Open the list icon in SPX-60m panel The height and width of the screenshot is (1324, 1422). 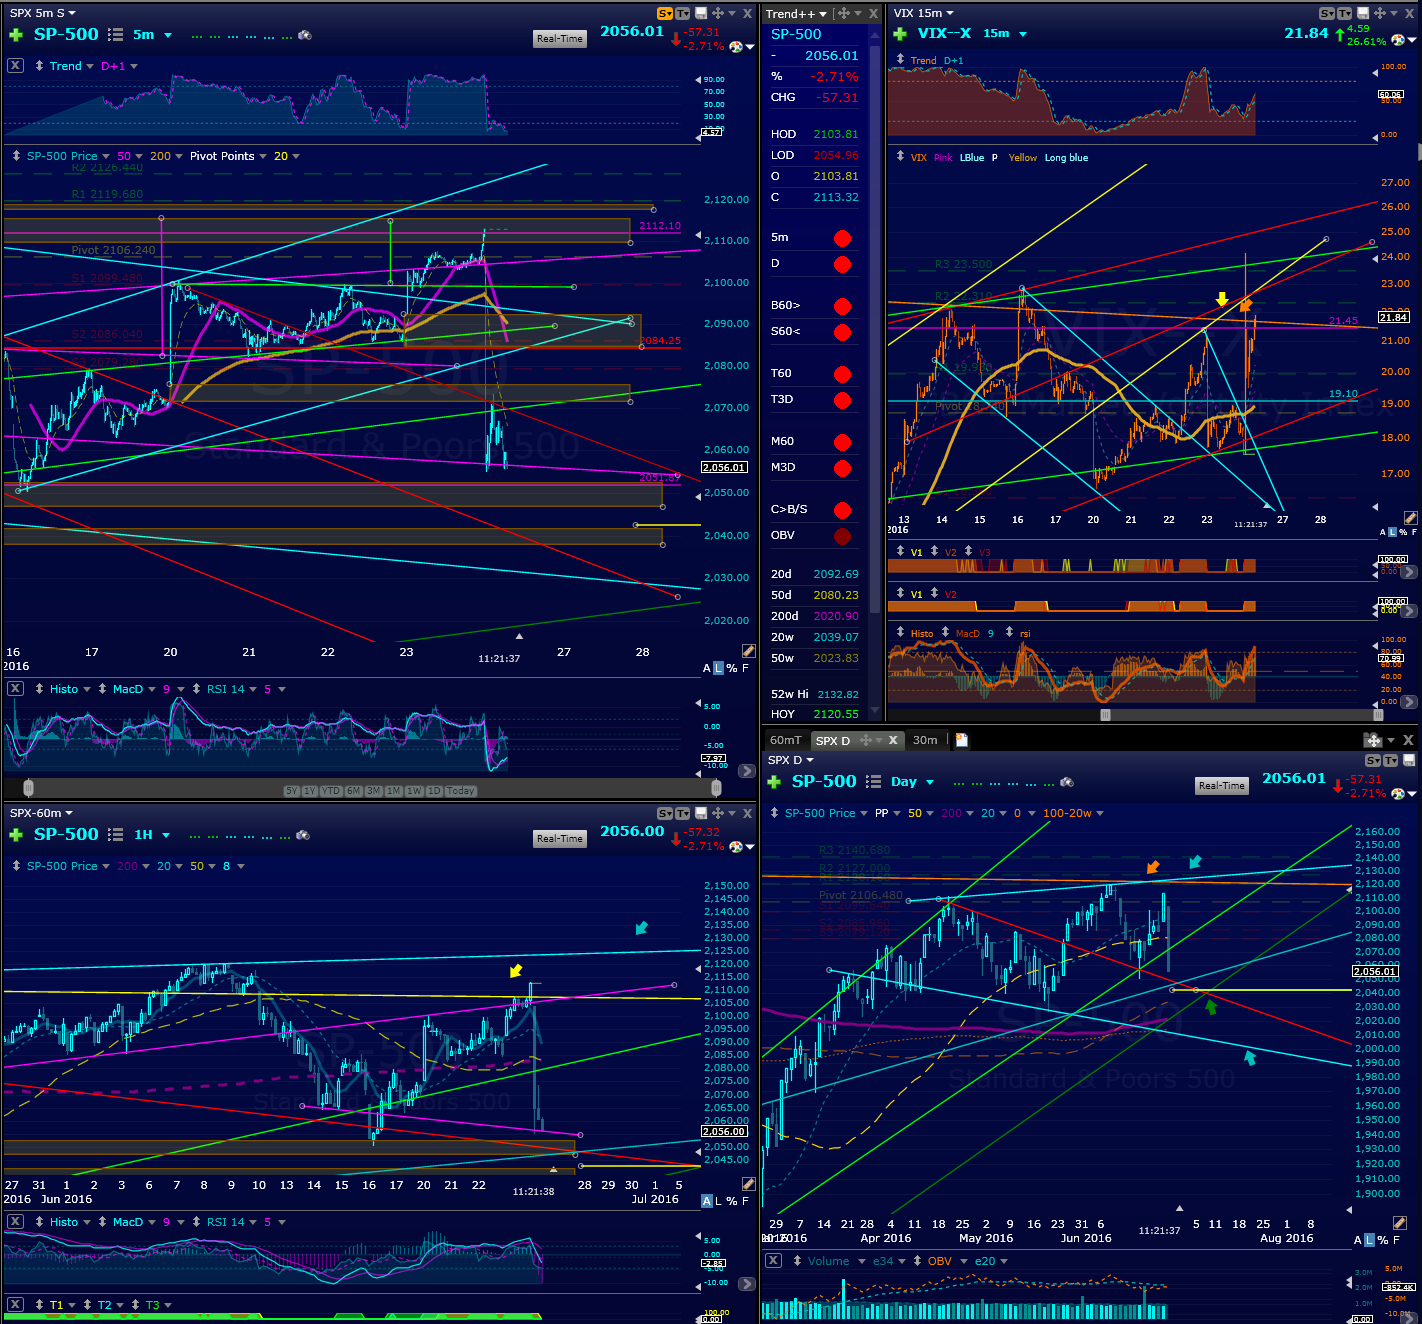[116, 835]
